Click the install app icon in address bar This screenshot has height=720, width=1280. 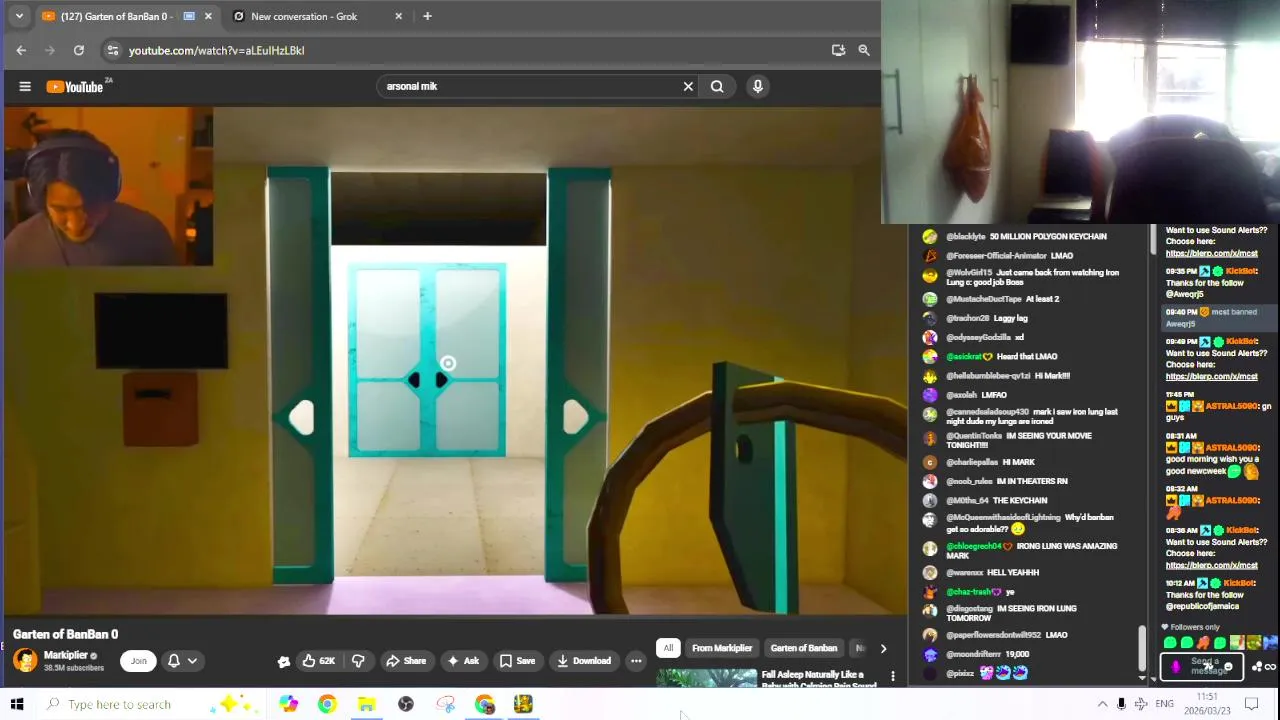pyautogui.click(x=838, y=50)
